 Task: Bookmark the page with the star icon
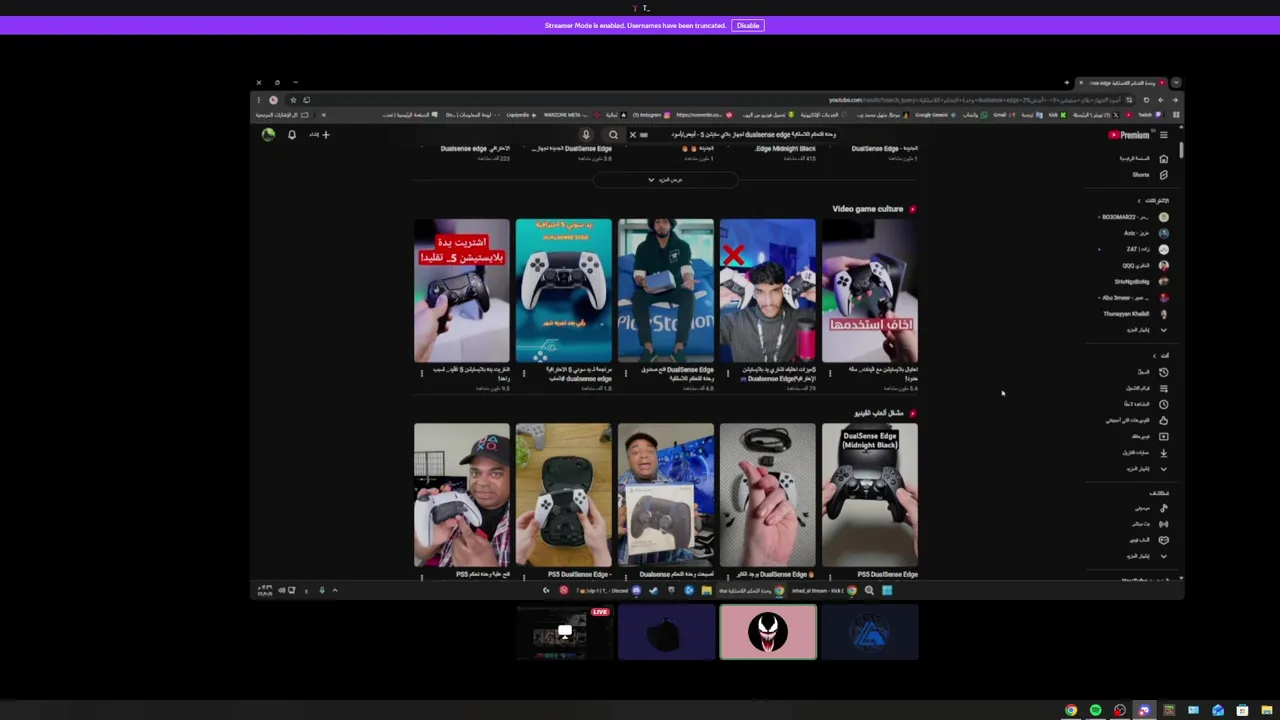pos(293,100)
